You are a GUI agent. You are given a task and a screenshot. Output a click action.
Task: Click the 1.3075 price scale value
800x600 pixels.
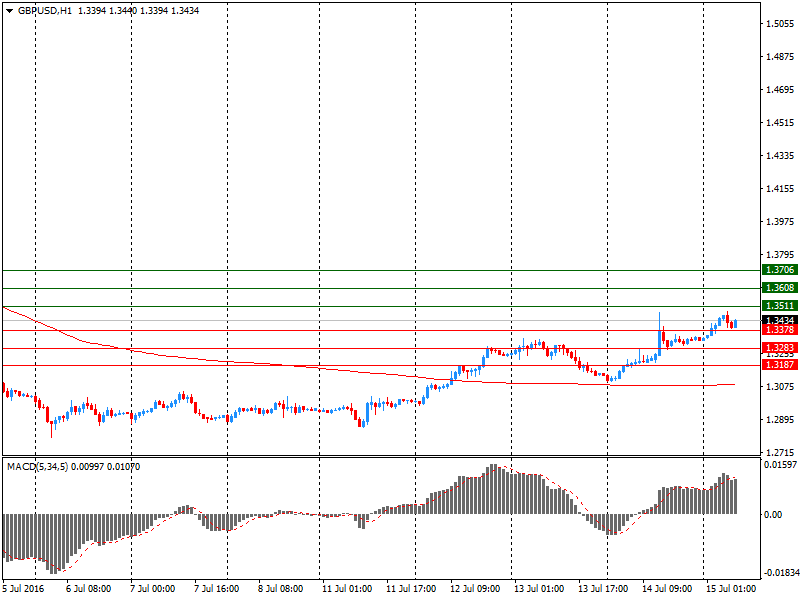pyautogui.click(x=780, y=387)
